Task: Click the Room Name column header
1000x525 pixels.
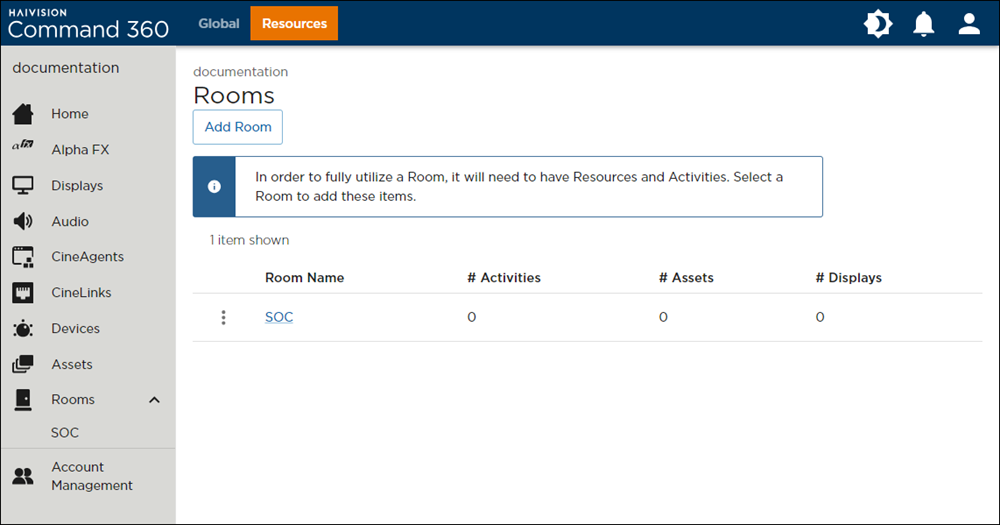Action: coord(304,278)
